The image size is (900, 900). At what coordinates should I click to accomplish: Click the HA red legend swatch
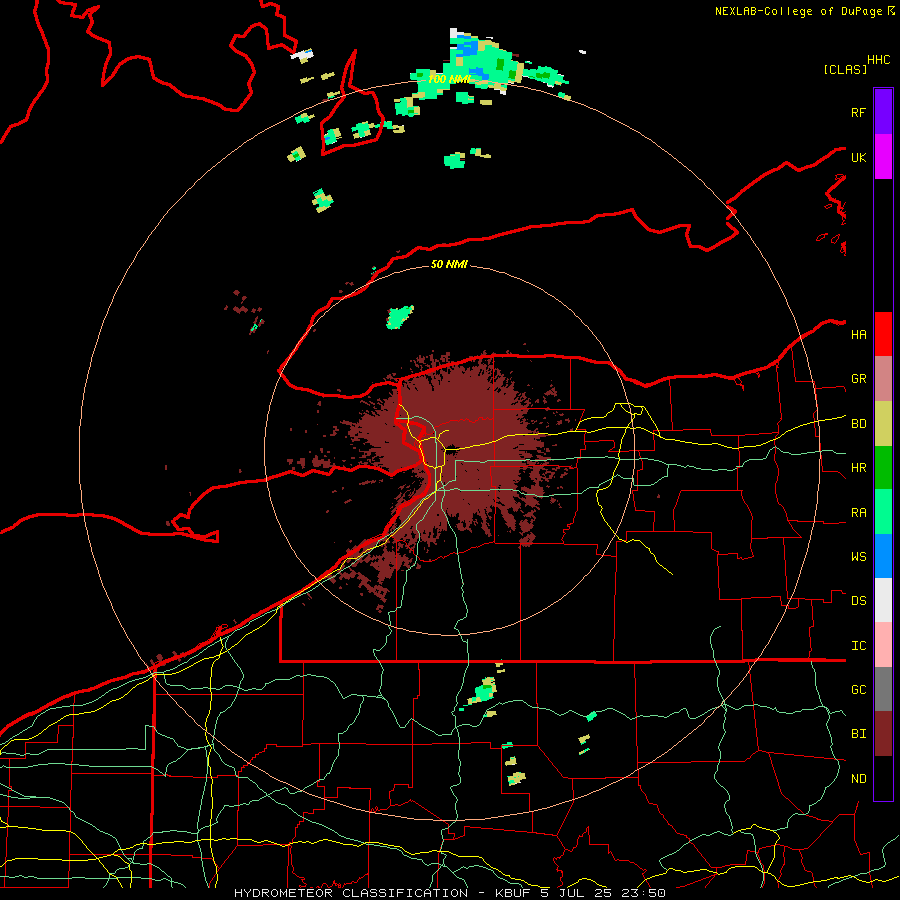(883, 334)
